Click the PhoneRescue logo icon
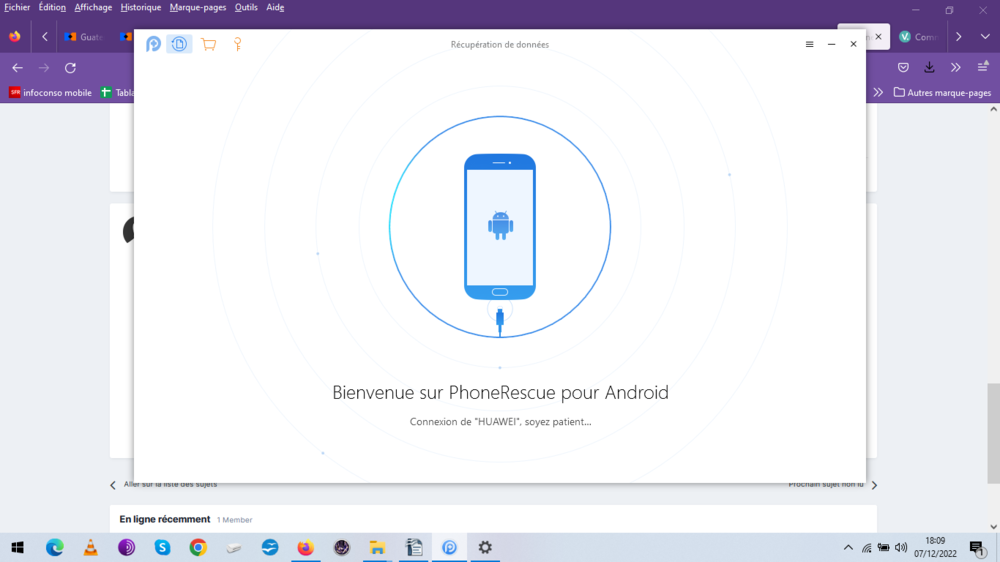Screen dimensions: 1000x562 tap(153, 44)
